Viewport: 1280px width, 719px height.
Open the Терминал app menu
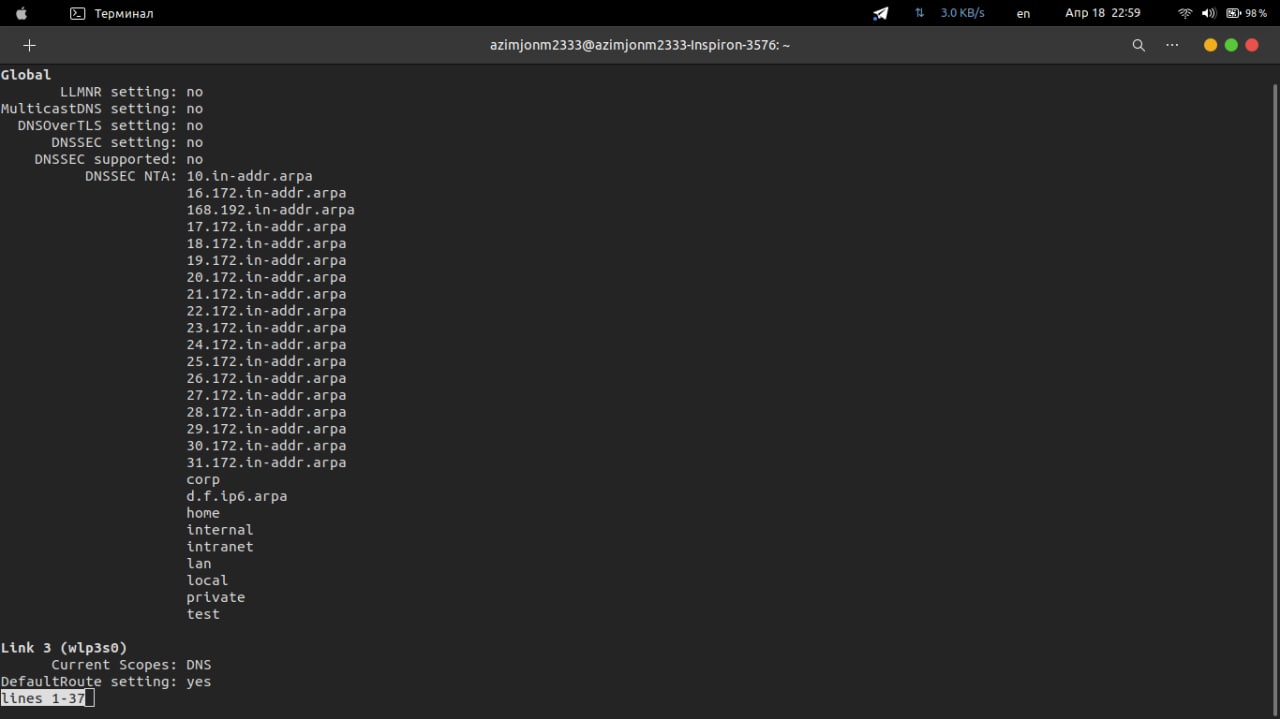point(123,14)
